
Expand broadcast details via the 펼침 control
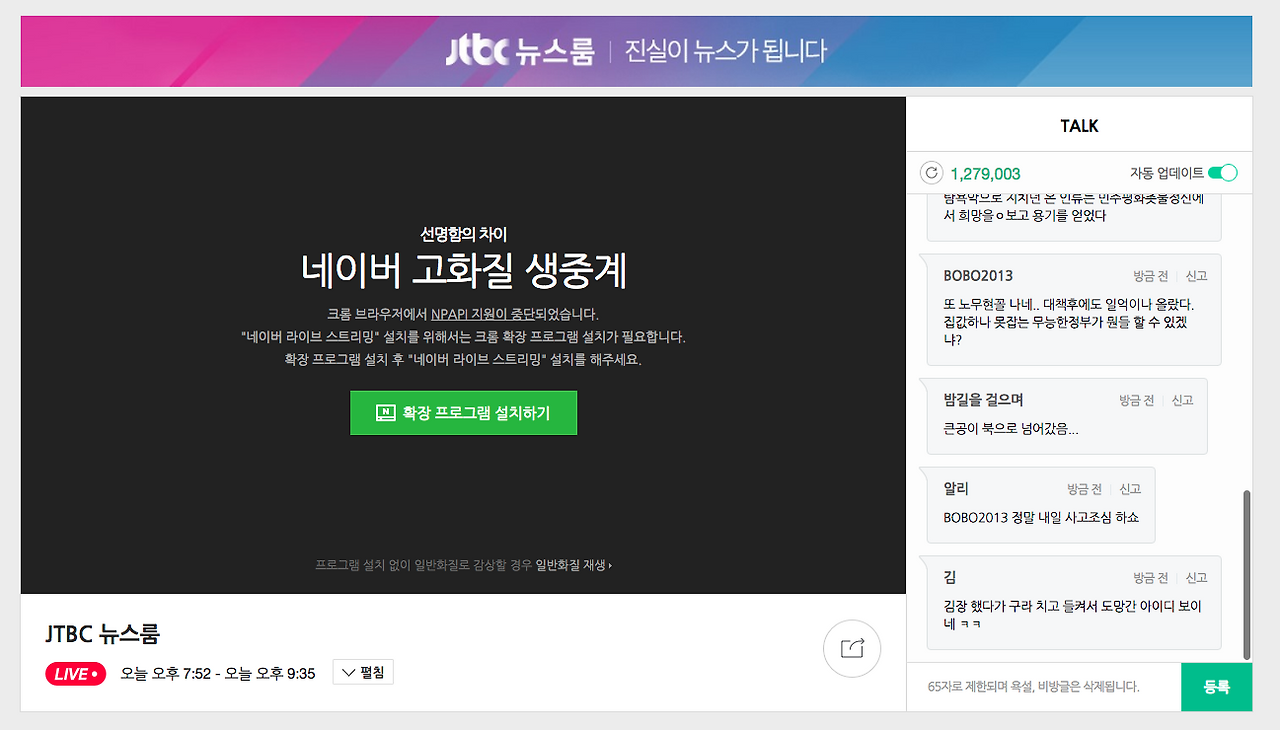coord(362,672)
